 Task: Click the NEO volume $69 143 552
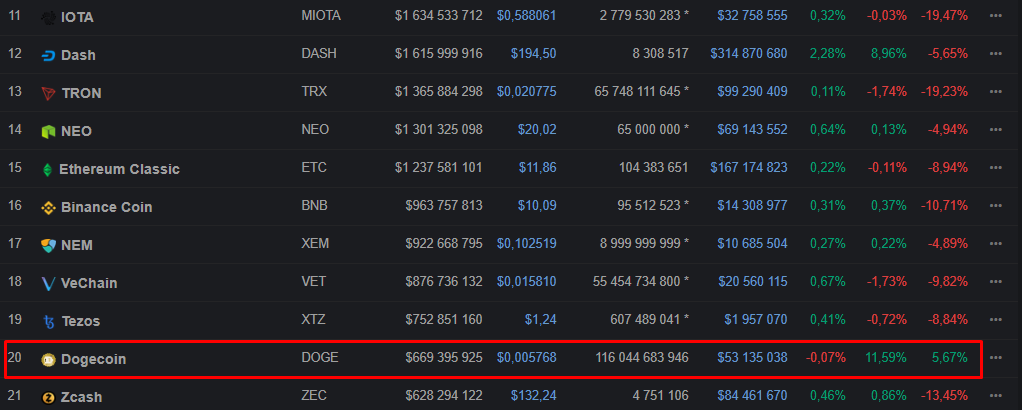tap(753, 129)
